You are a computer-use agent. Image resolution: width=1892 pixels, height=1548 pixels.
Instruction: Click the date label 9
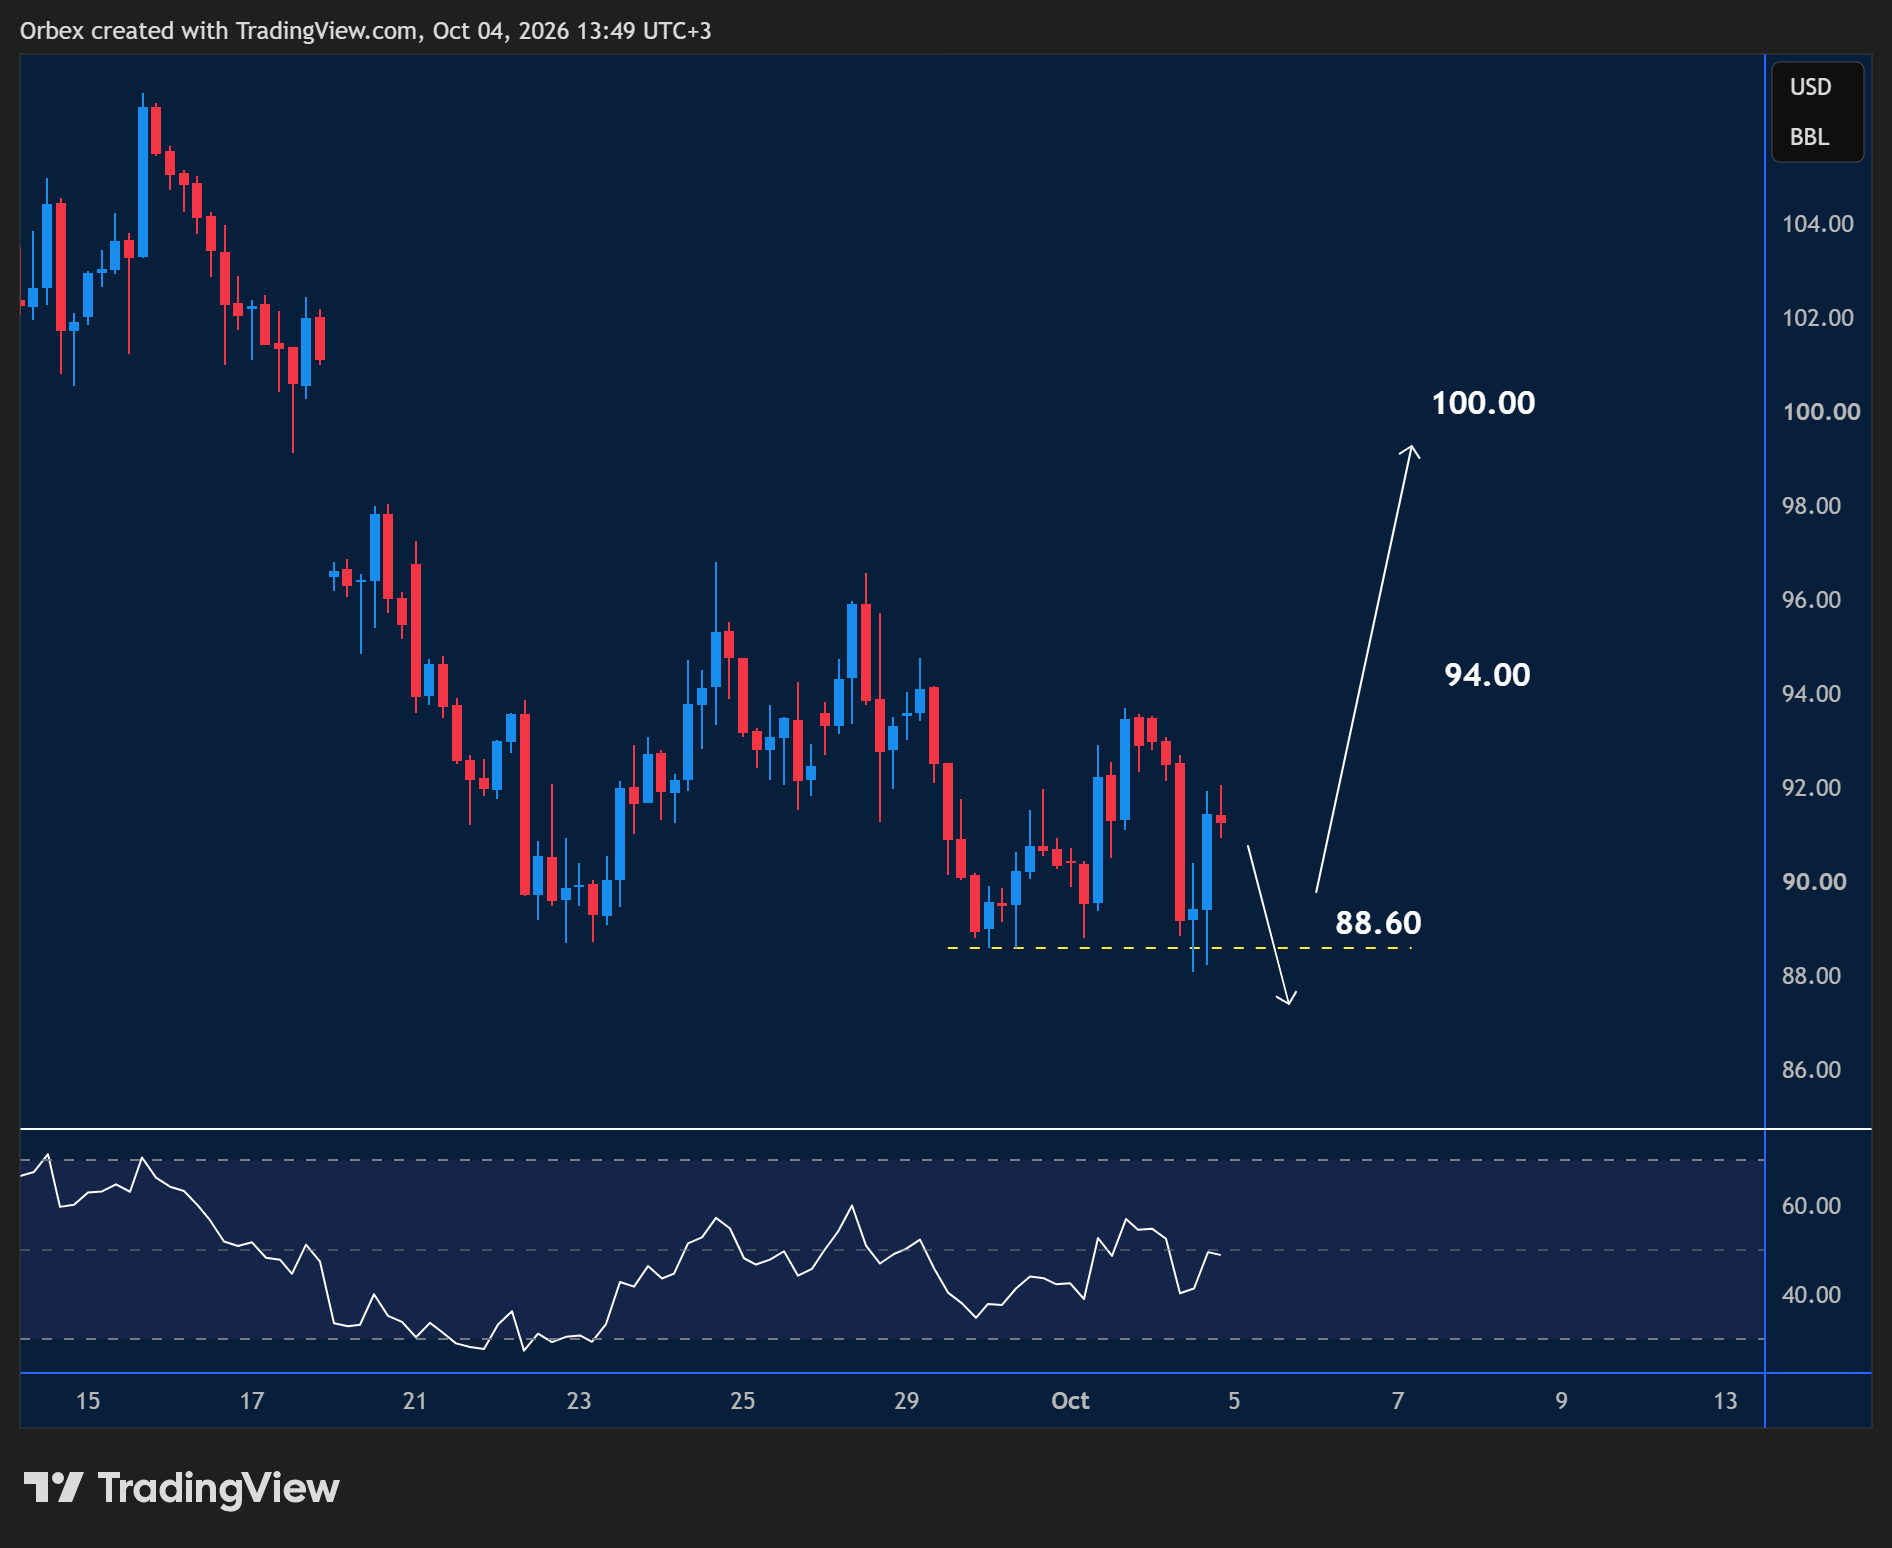click(1562, 1401)
